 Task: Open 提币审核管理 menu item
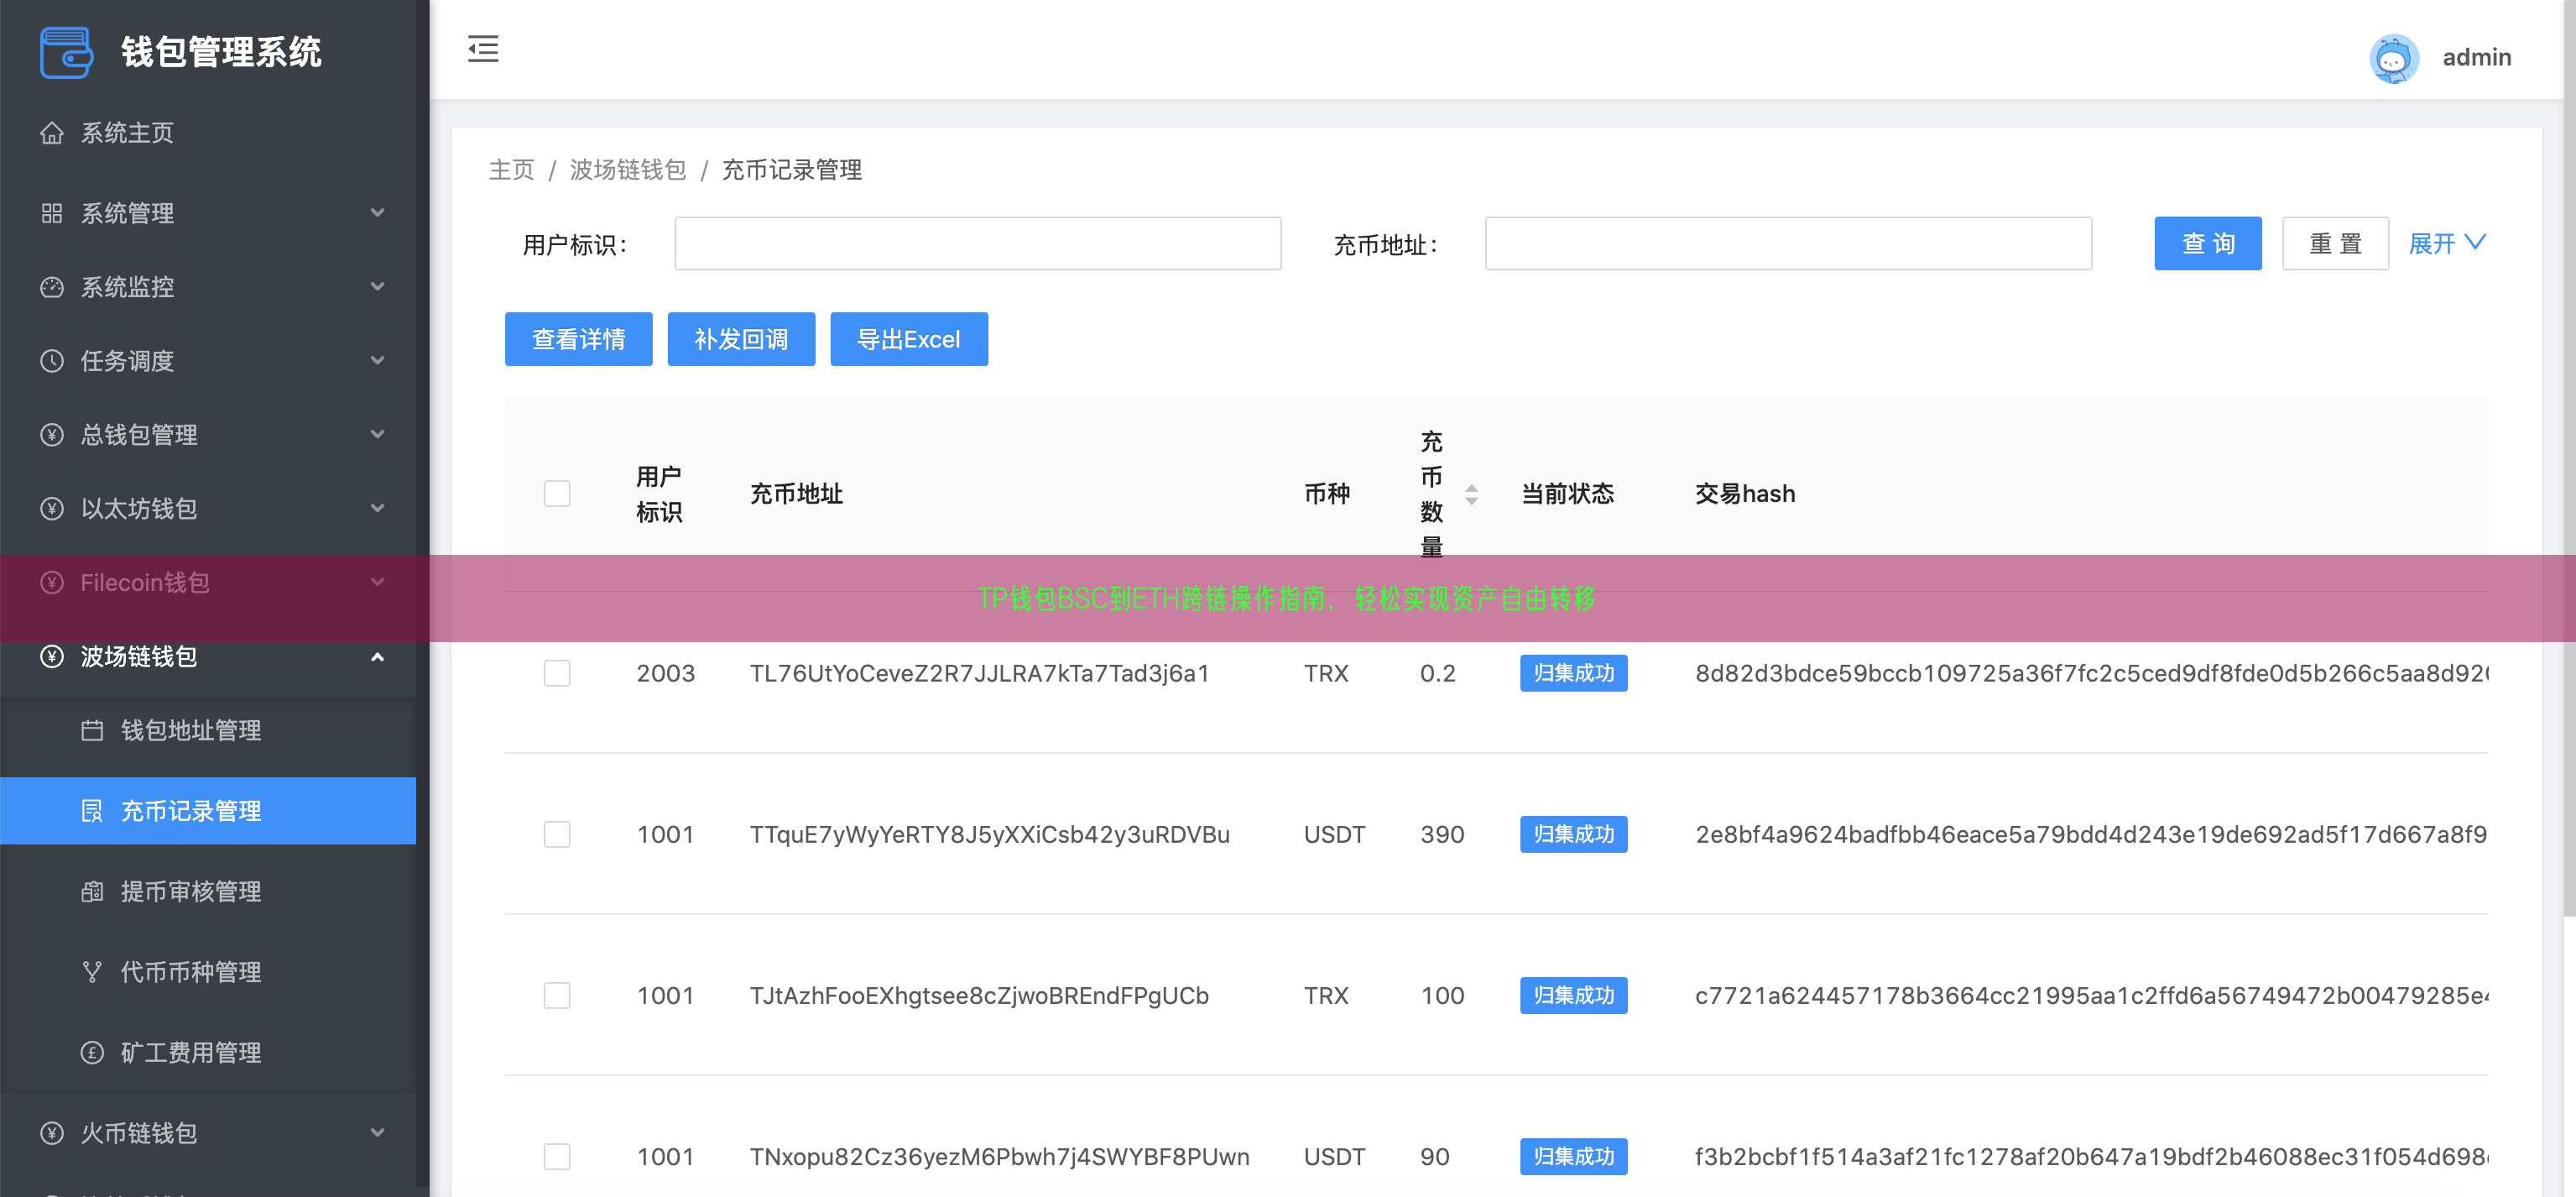pos(208,892)
